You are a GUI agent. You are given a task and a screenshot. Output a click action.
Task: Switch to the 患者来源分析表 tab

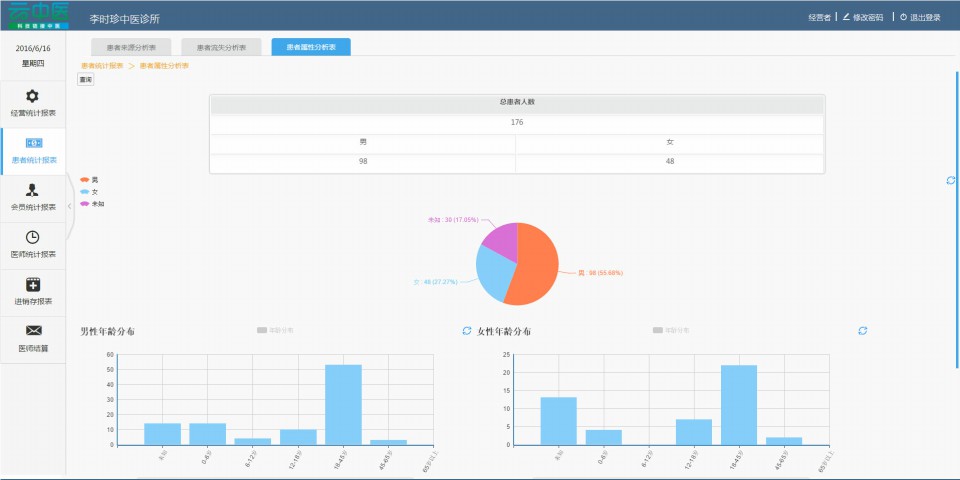pyautogui.click(x=131, y=47)
